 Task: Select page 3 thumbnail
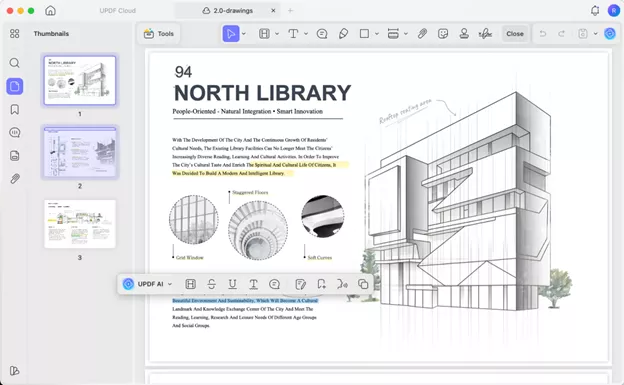tap(80, 224)
